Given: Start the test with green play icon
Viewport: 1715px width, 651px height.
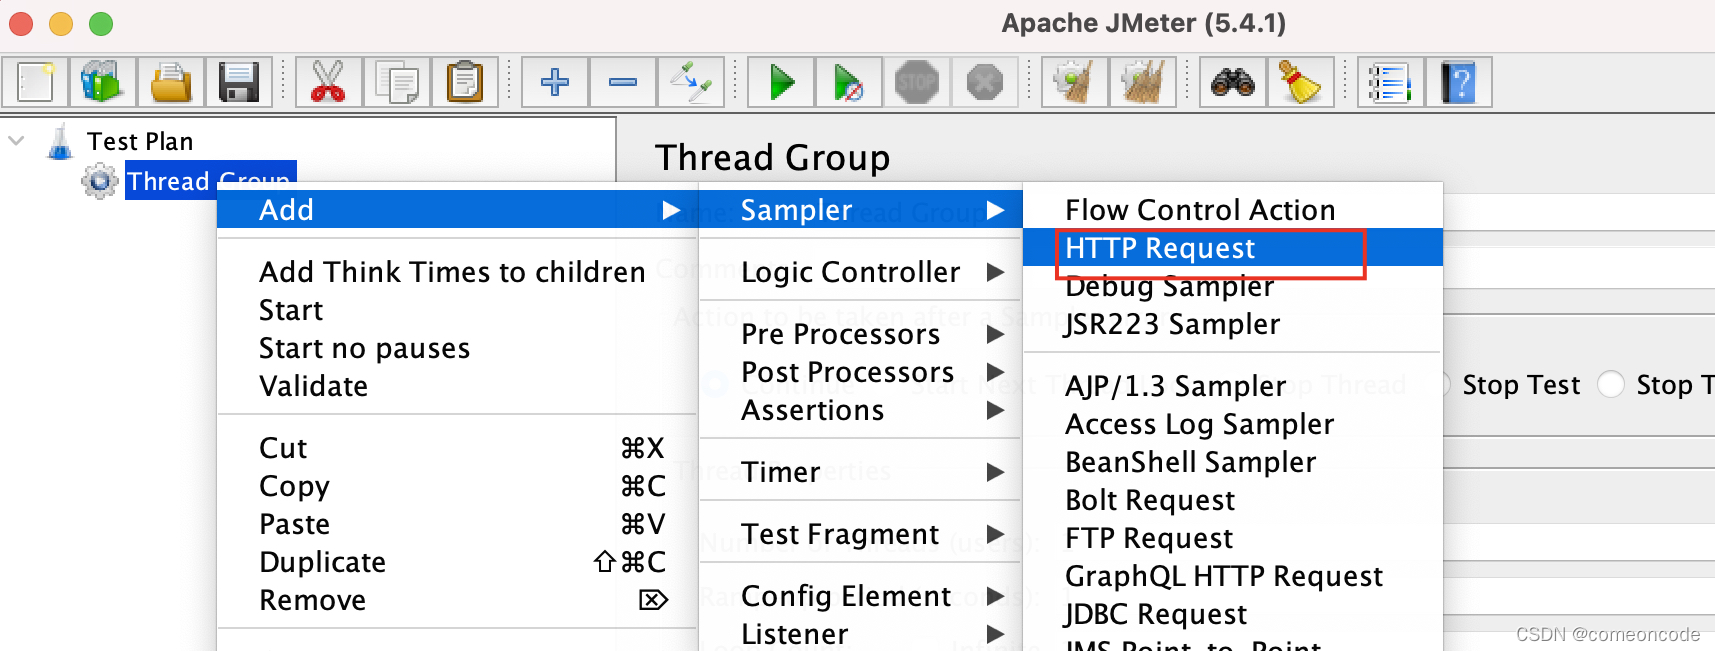Looking at the screenshot, I should 781,82.
